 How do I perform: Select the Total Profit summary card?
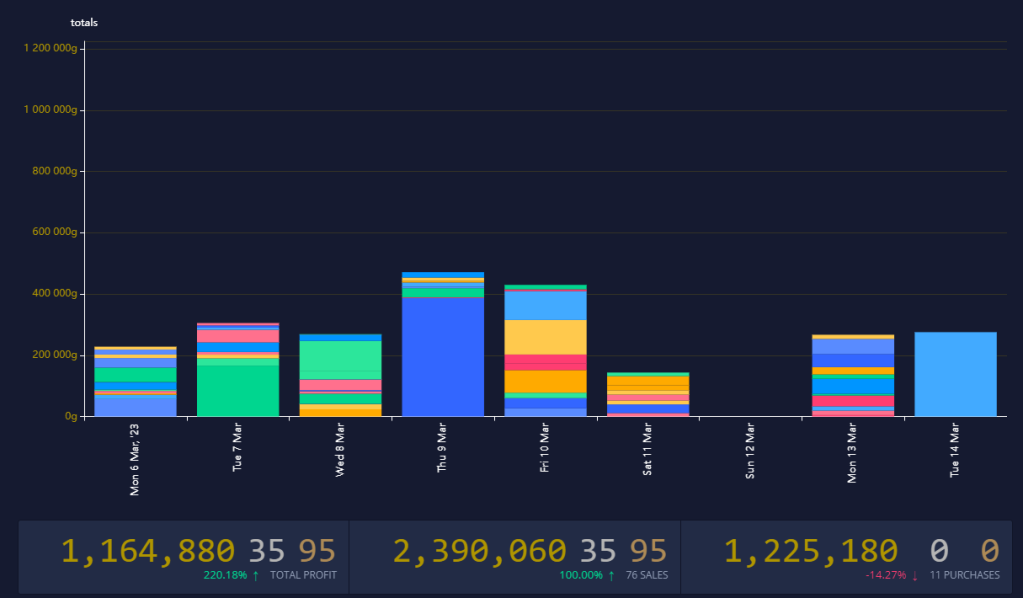pyautogui.click(x=183, y=557)
